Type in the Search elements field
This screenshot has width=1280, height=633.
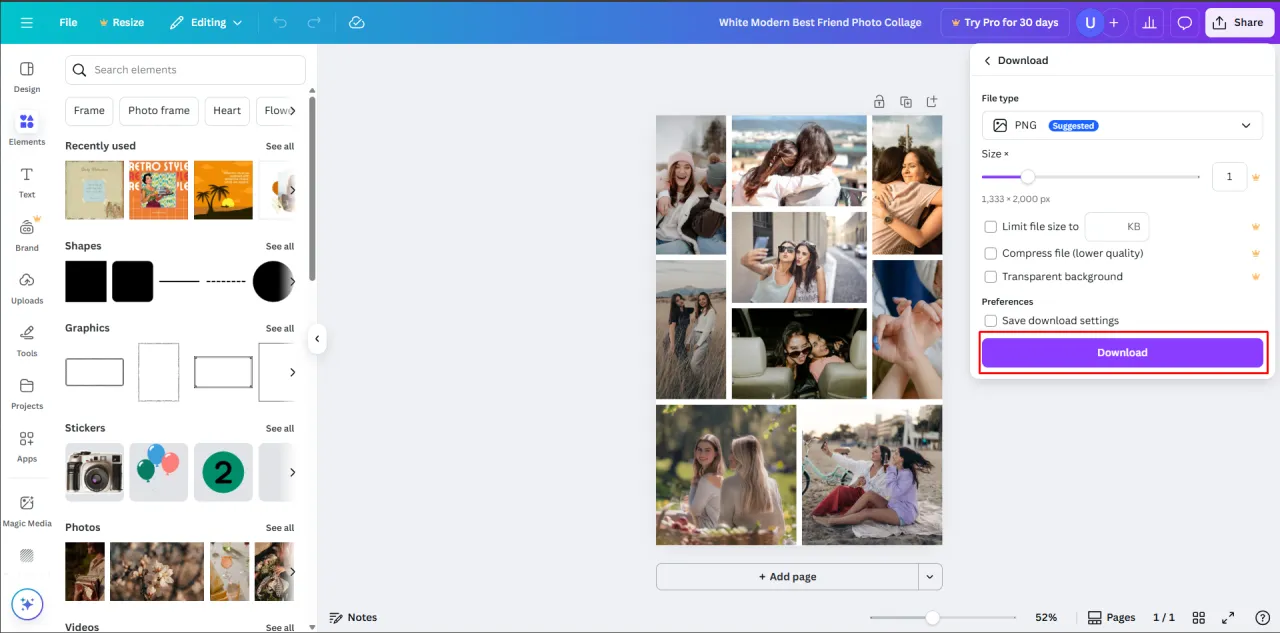(x=185, y=70)
